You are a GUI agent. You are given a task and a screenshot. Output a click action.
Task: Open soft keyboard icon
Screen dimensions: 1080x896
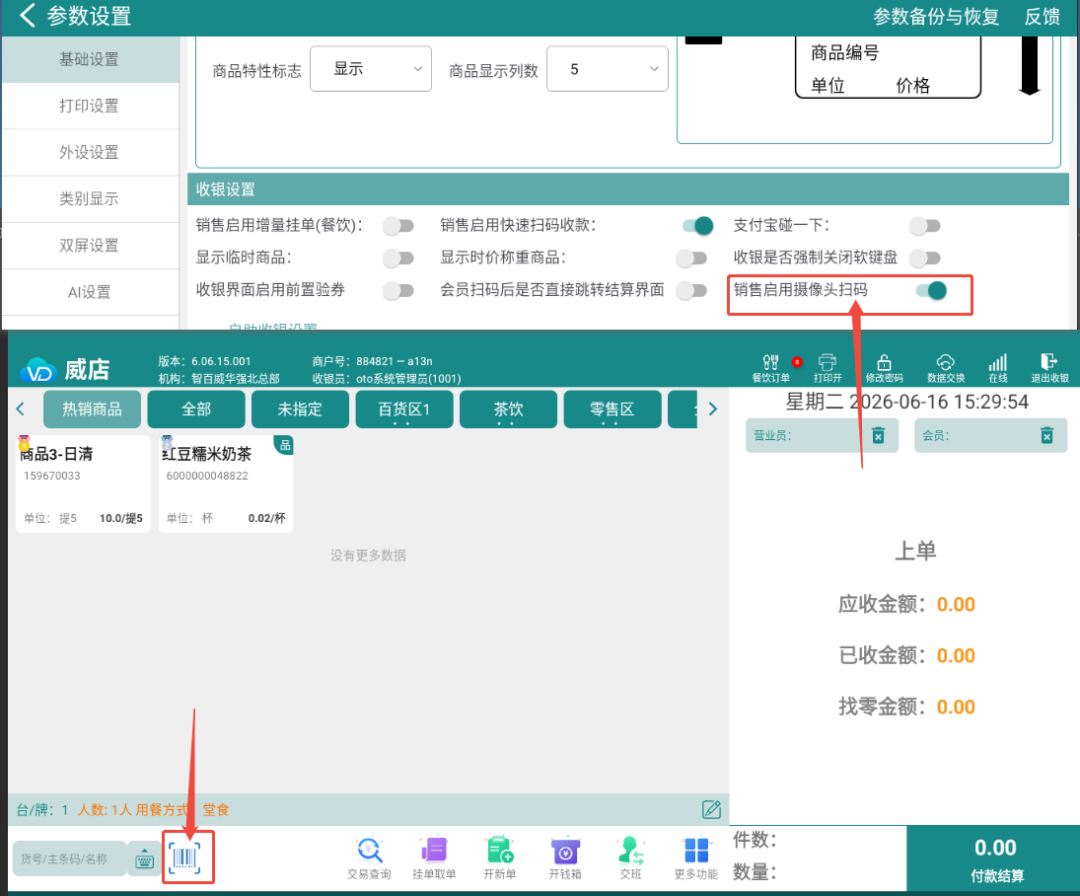coord(145,859)
